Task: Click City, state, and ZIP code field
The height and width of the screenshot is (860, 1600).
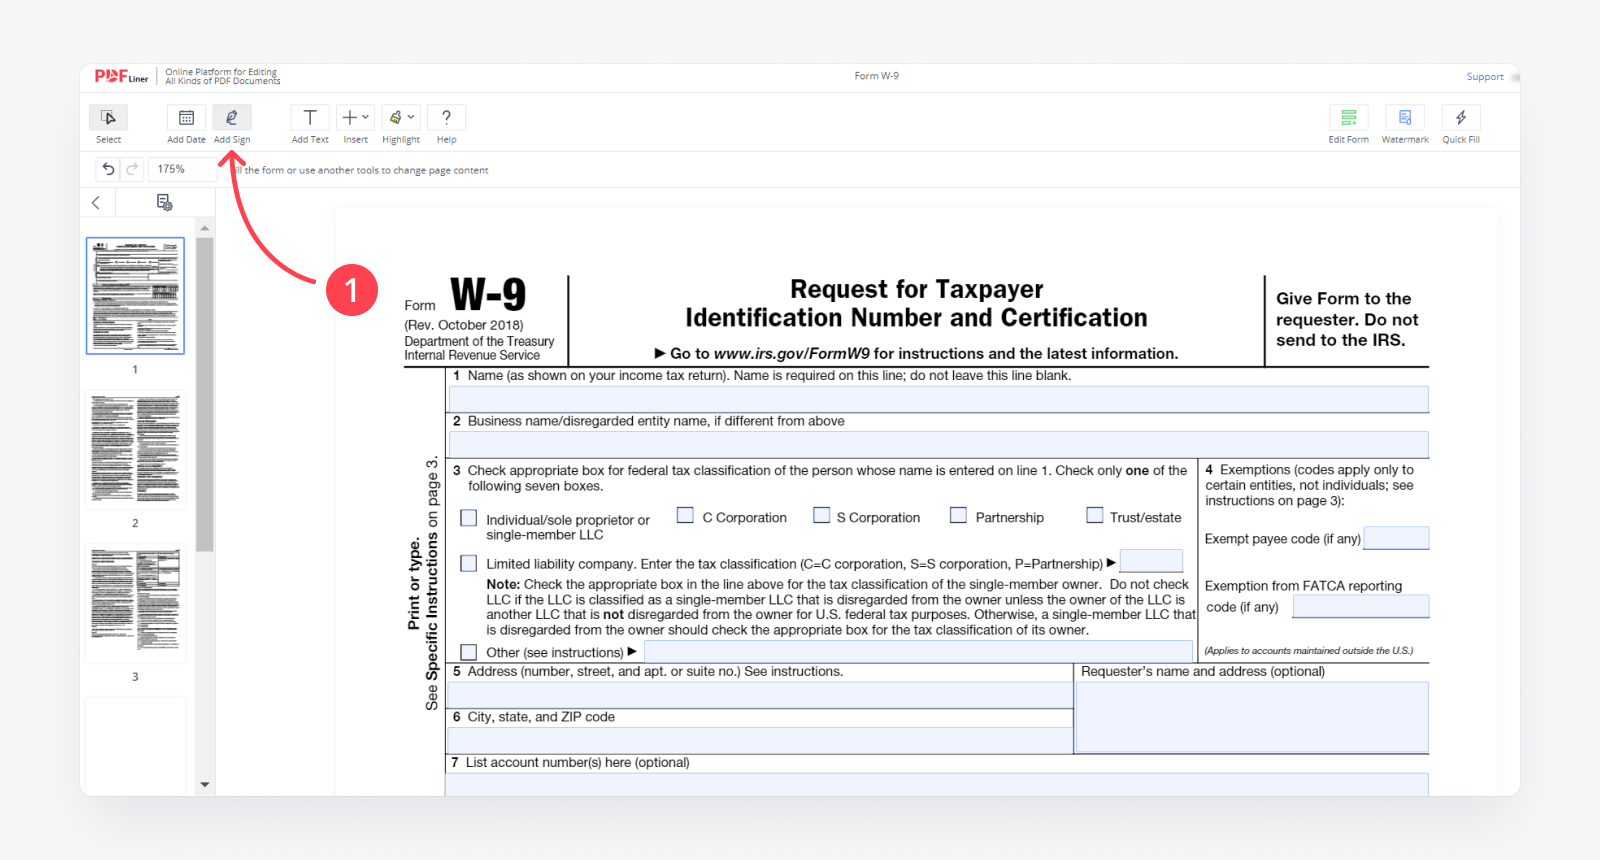Action: pyautogui.click(x=760, y=740)
